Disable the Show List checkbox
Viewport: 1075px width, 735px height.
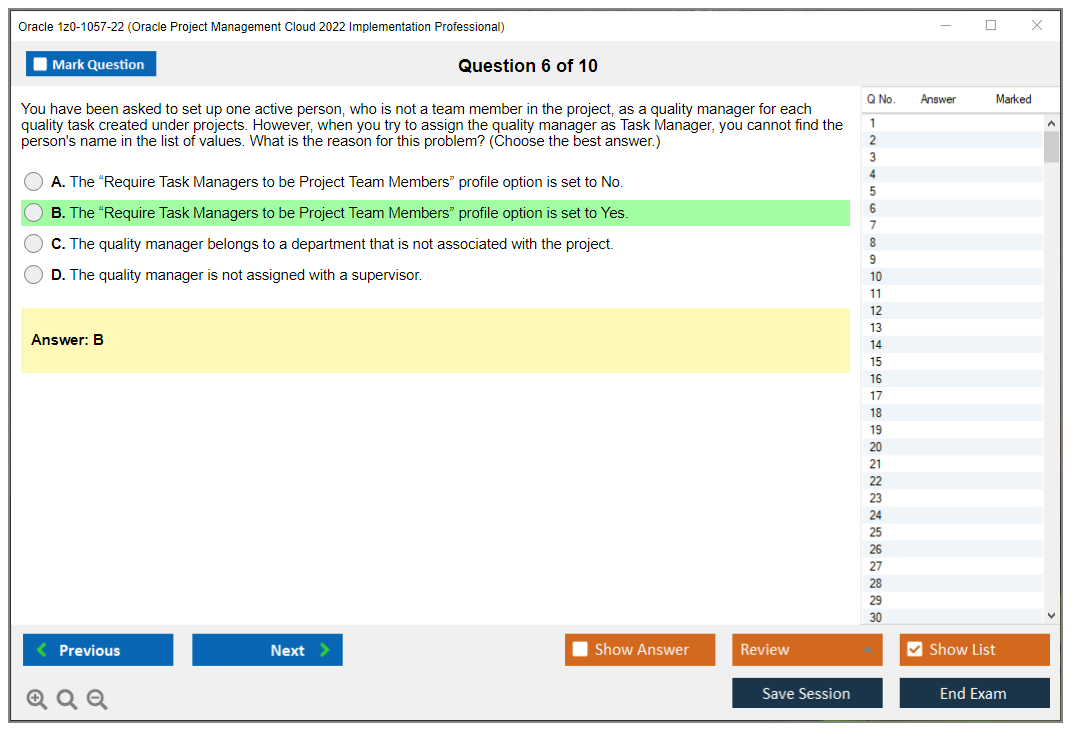coord(914,649)
